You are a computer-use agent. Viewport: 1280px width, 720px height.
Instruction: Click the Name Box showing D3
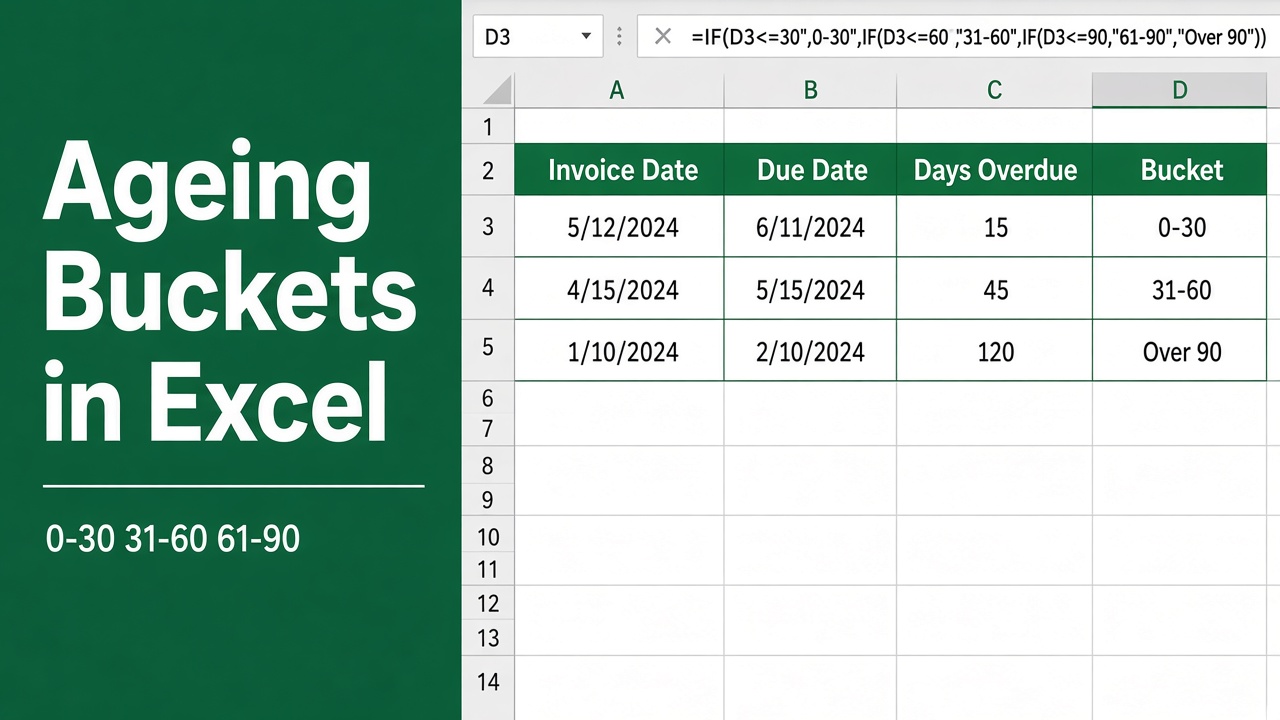[x=538, y=37]
